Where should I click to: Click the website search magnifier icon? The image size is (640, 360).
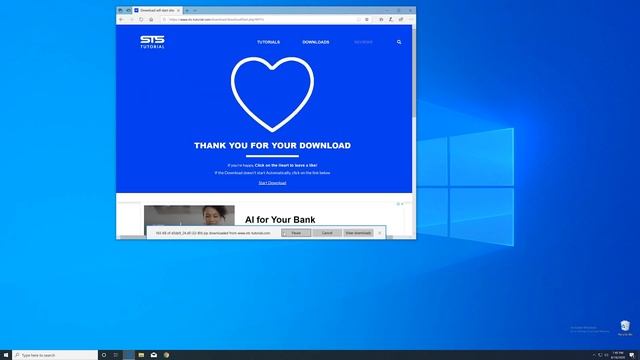point(399,42)
